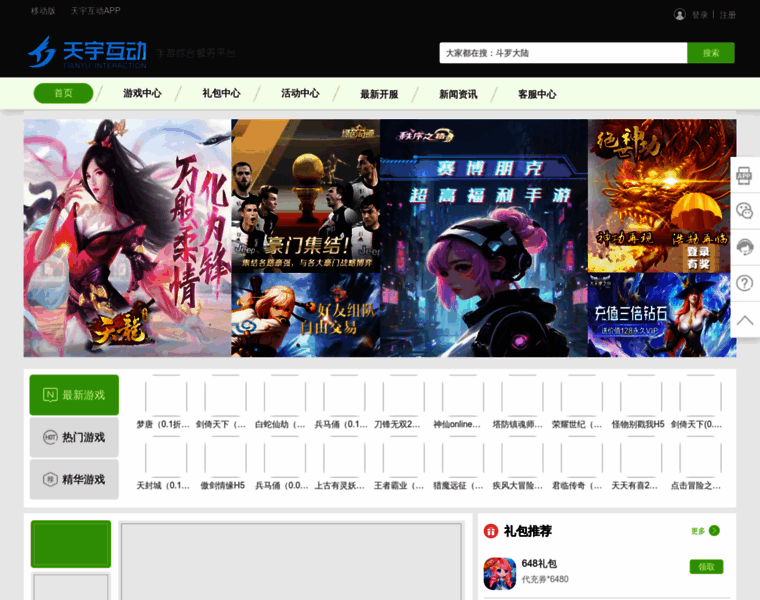
Task: Click the 上古有灵妖 game title
Action: [x=339, y=486]
